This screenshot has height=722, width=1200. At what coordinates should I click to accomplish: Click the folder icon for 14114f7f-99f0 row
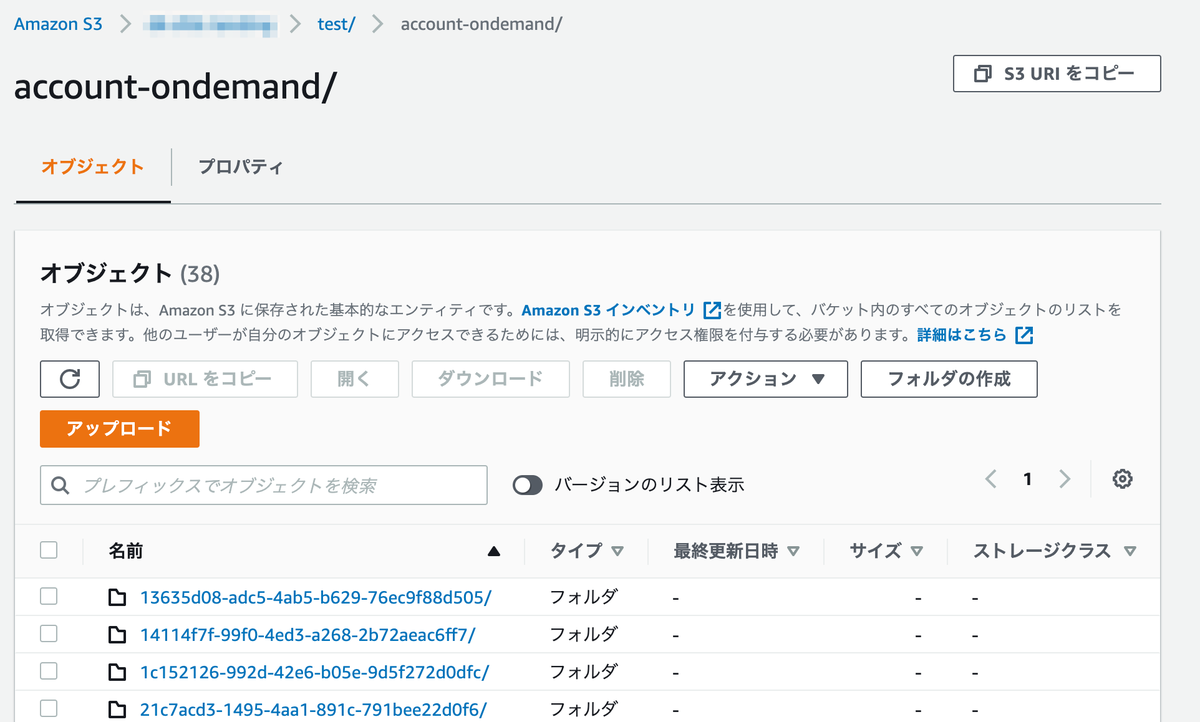[x=118, y=635]
